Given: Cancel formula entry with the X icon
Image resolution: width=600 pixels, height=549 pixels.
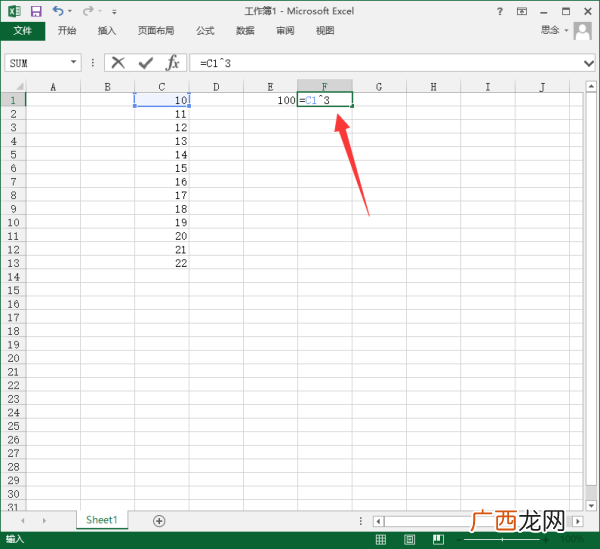Looking at the screenshot, I should (x=118, y=63).
